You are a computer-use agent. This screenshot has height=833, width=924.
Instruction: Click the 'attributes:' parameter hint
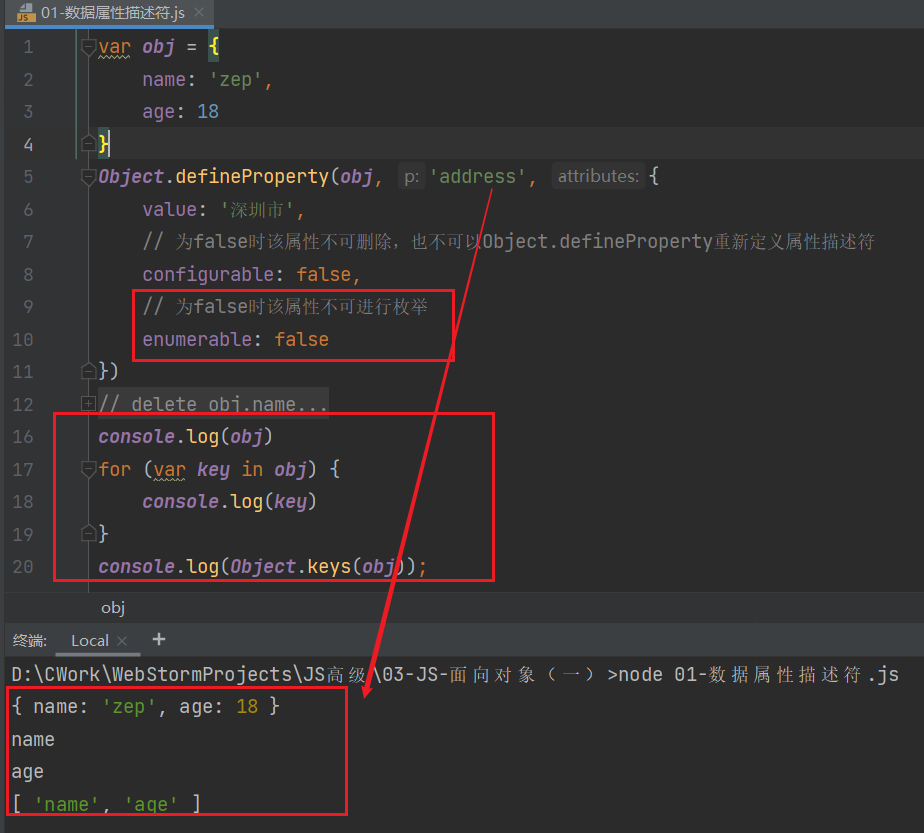point(598,176)
